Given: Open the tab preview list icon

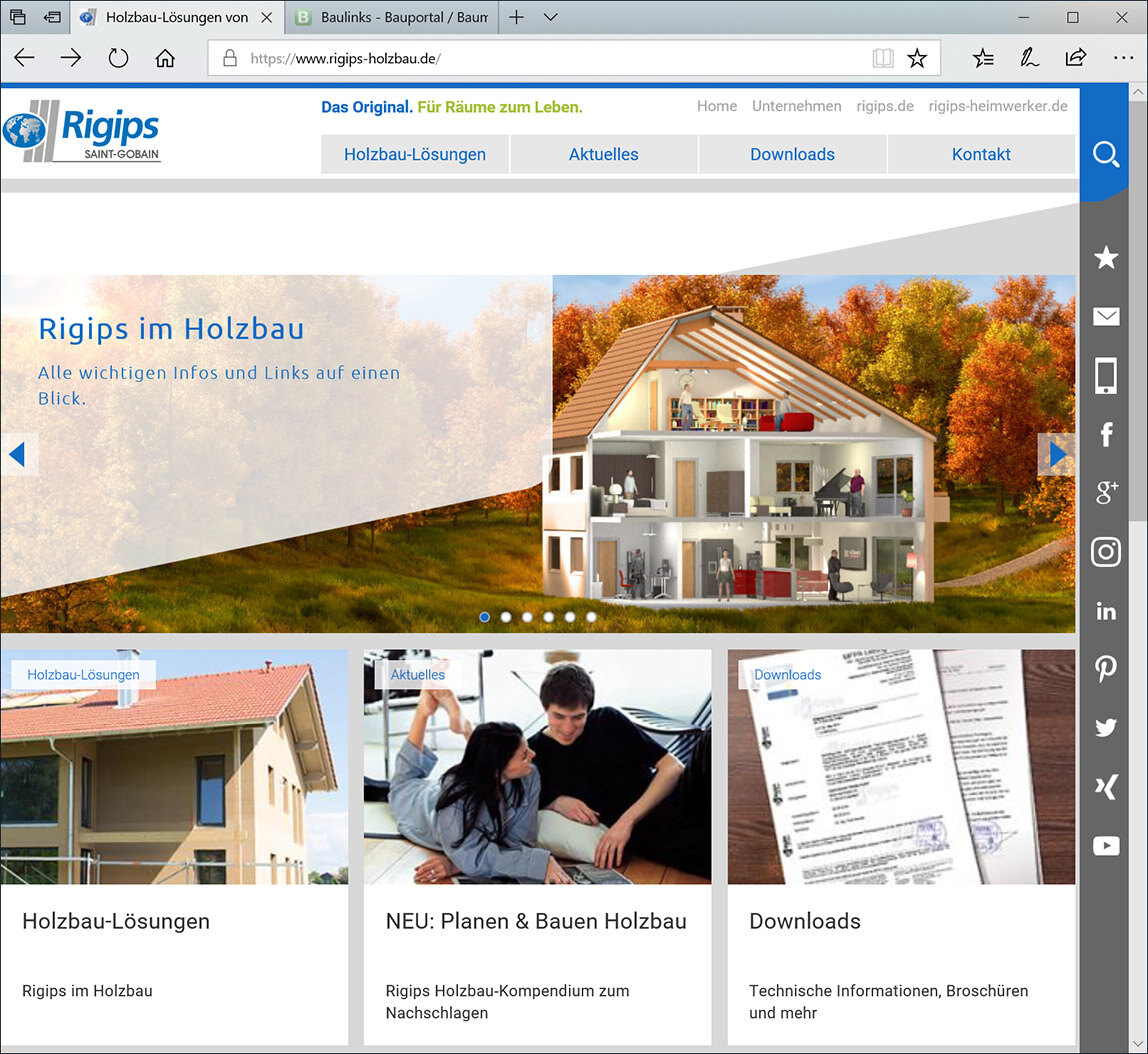Looking at the screenshot, I should pos(18,17).
